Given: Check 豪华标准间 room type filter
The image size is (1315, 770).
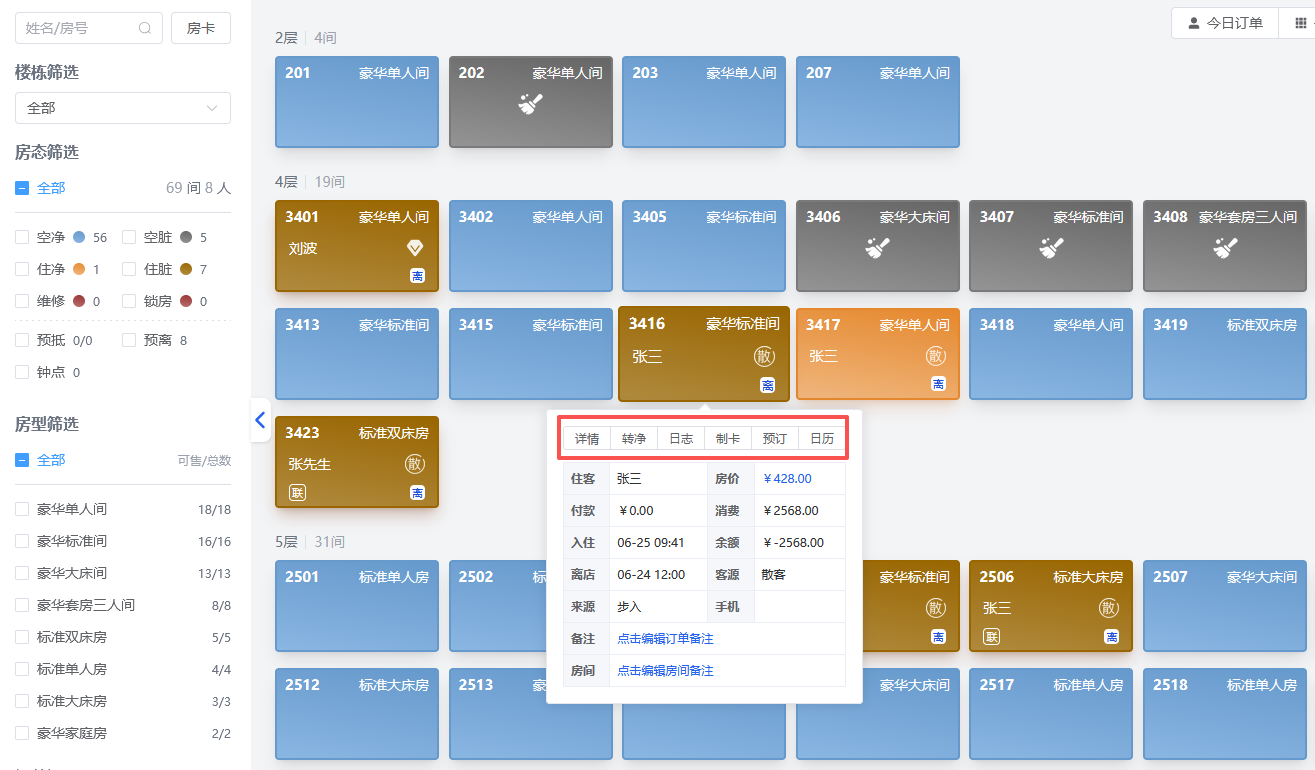Looking at the screenshot, I should (22, 541).
